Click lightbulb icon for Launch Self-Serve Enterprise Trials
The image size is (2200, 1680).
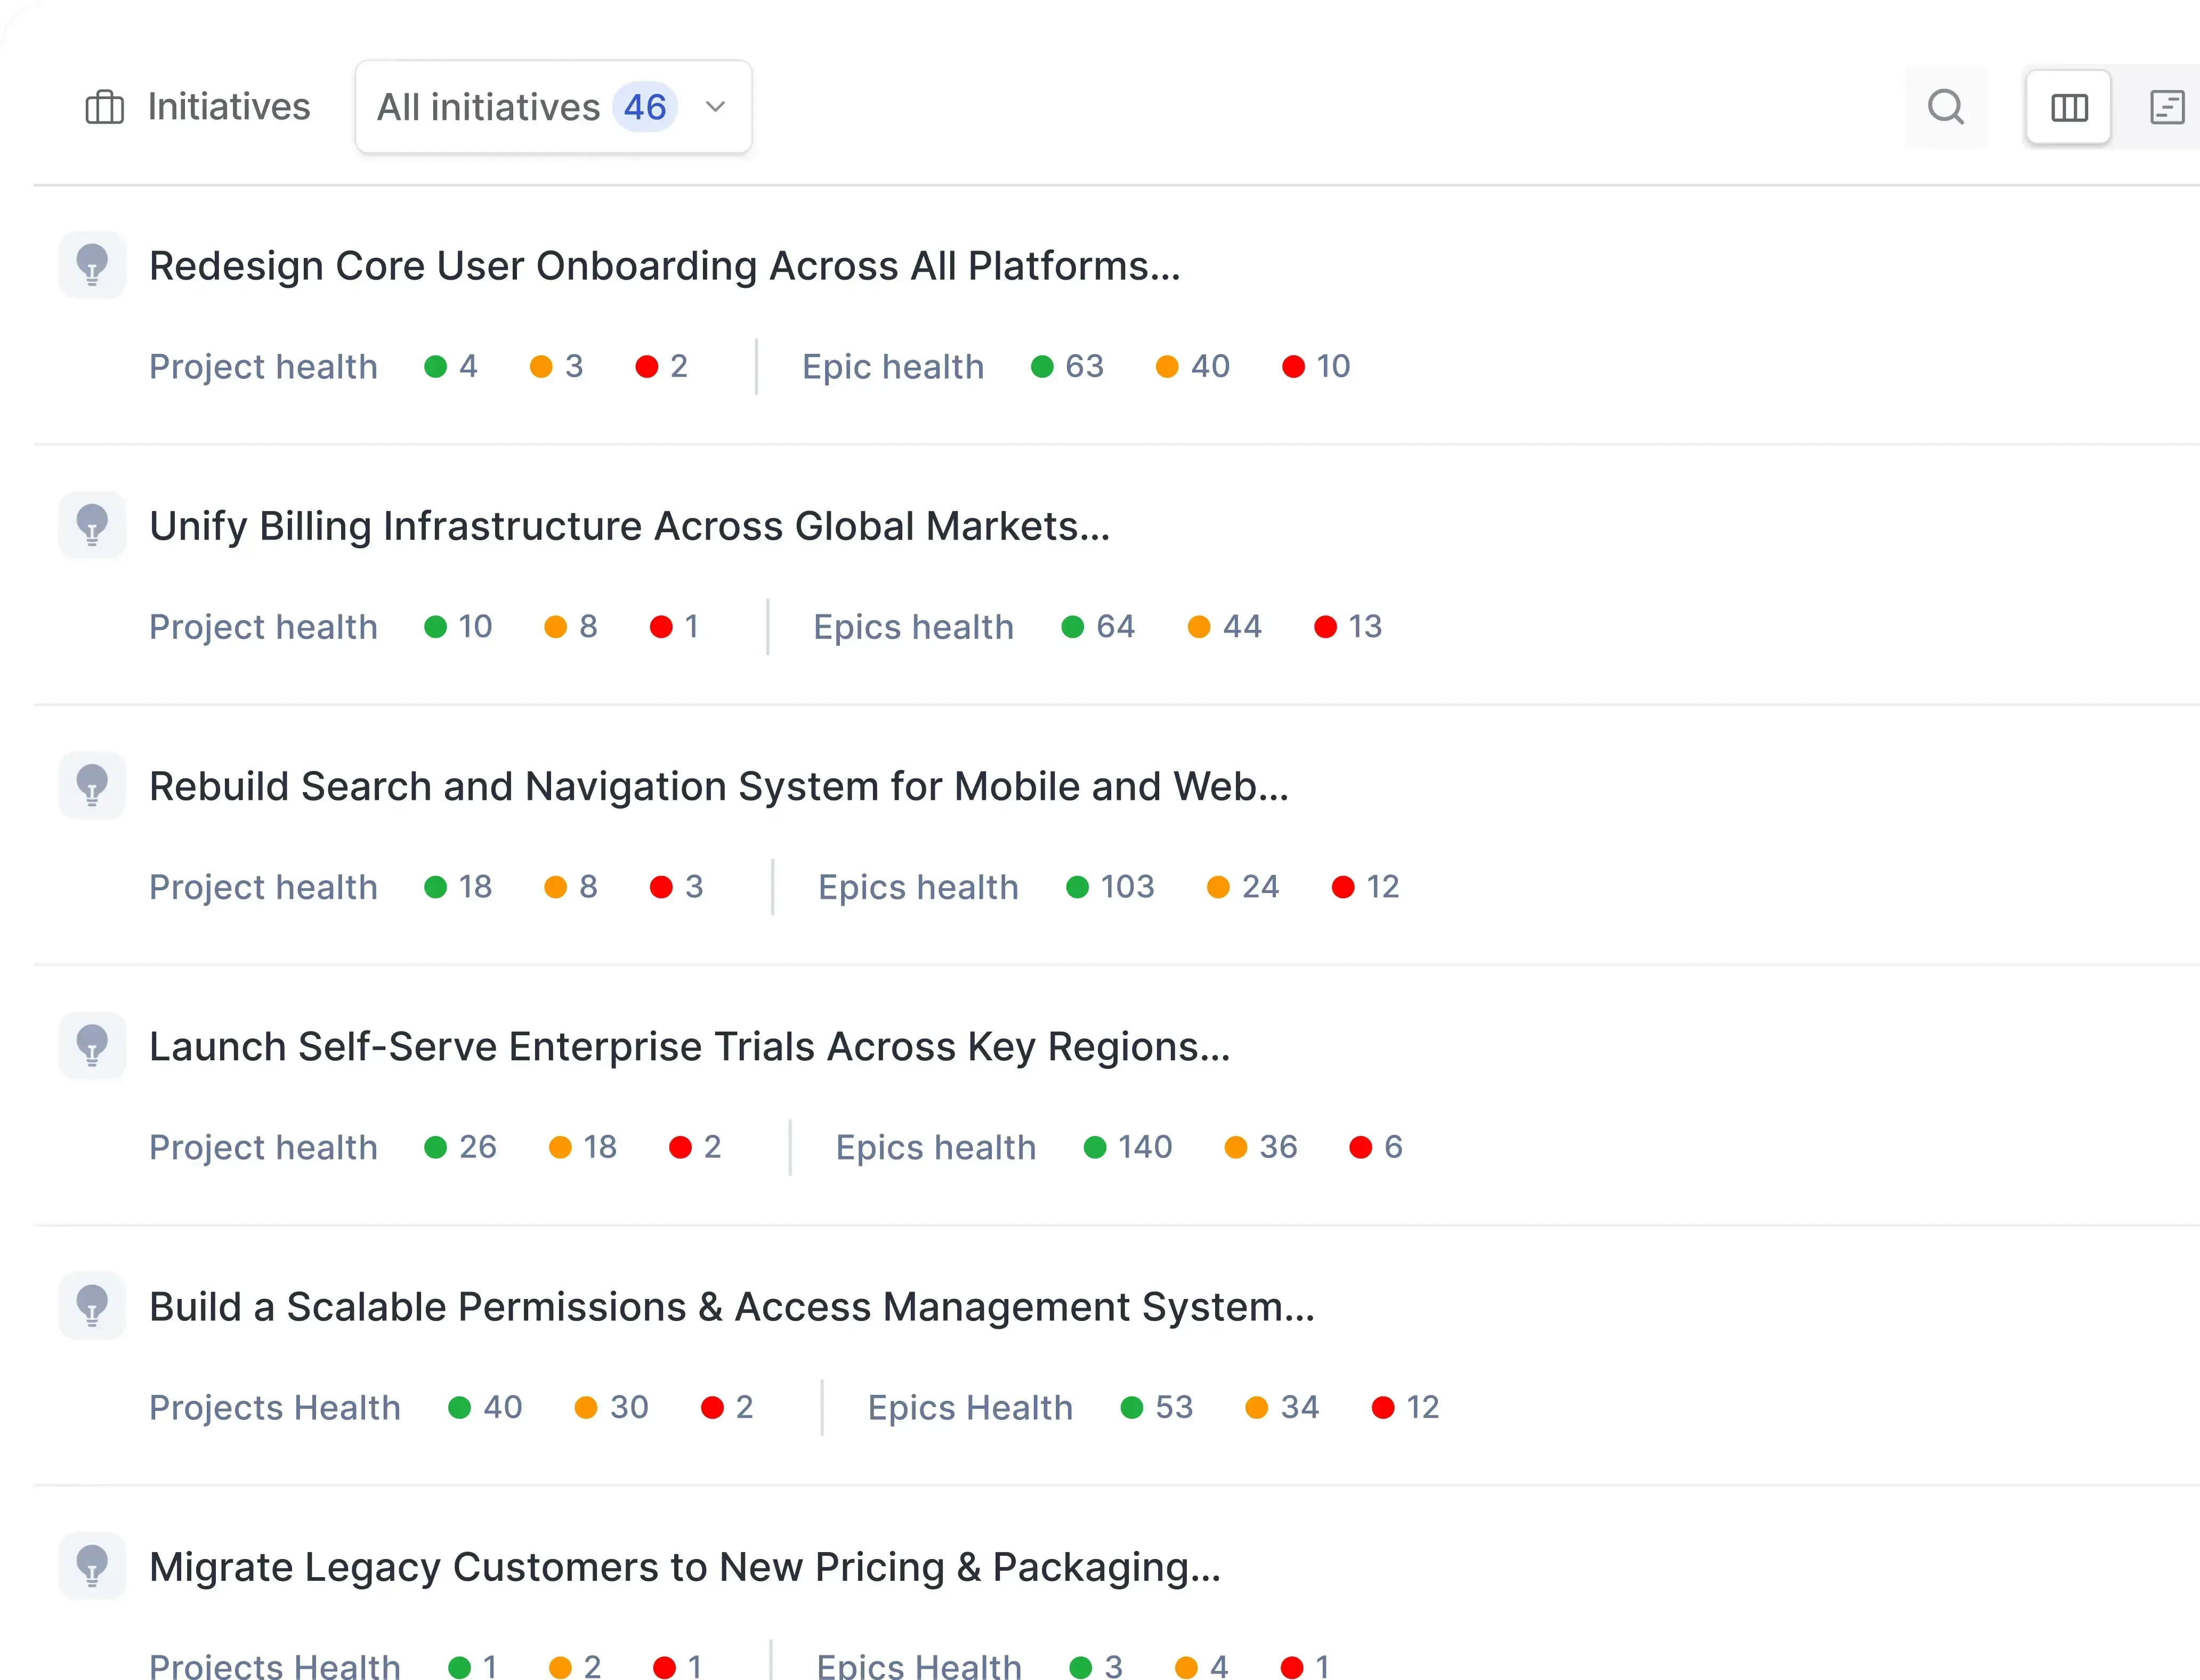92,1045
